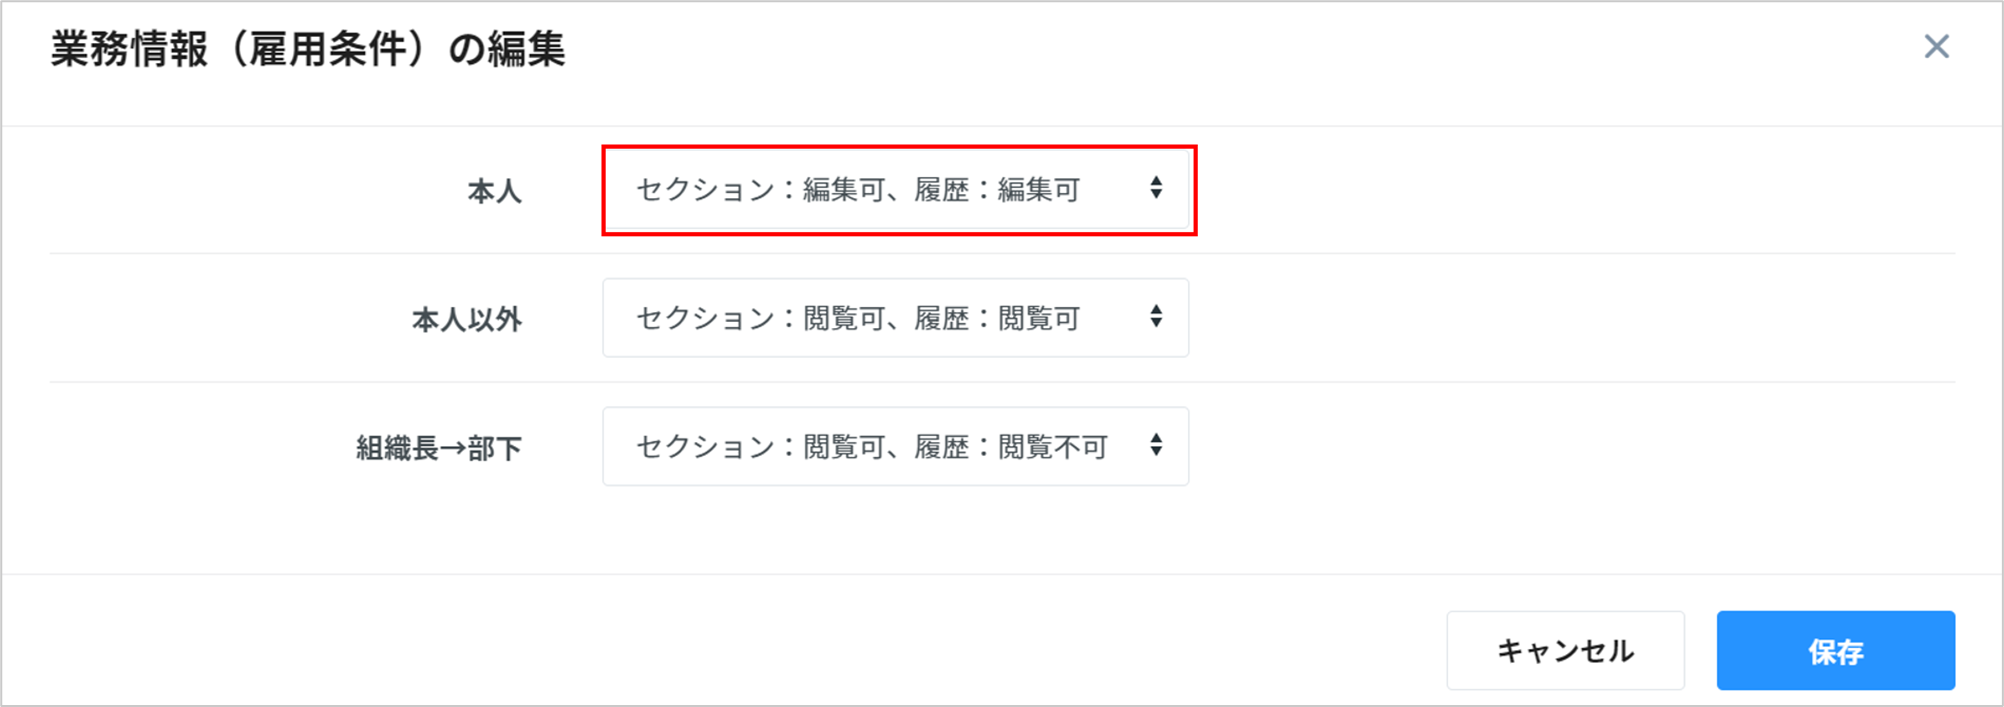Open the 組織長→部下 permission dropdown
This screenshot has height=707, width=2004.
click(895, 446)
